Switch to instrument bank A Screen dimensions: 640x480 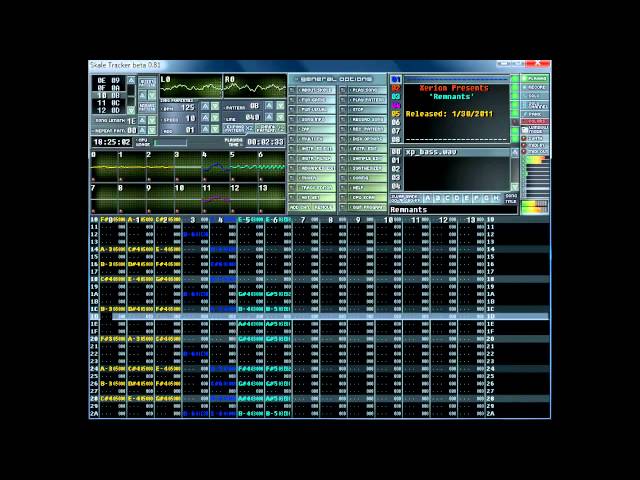[428, 198]
